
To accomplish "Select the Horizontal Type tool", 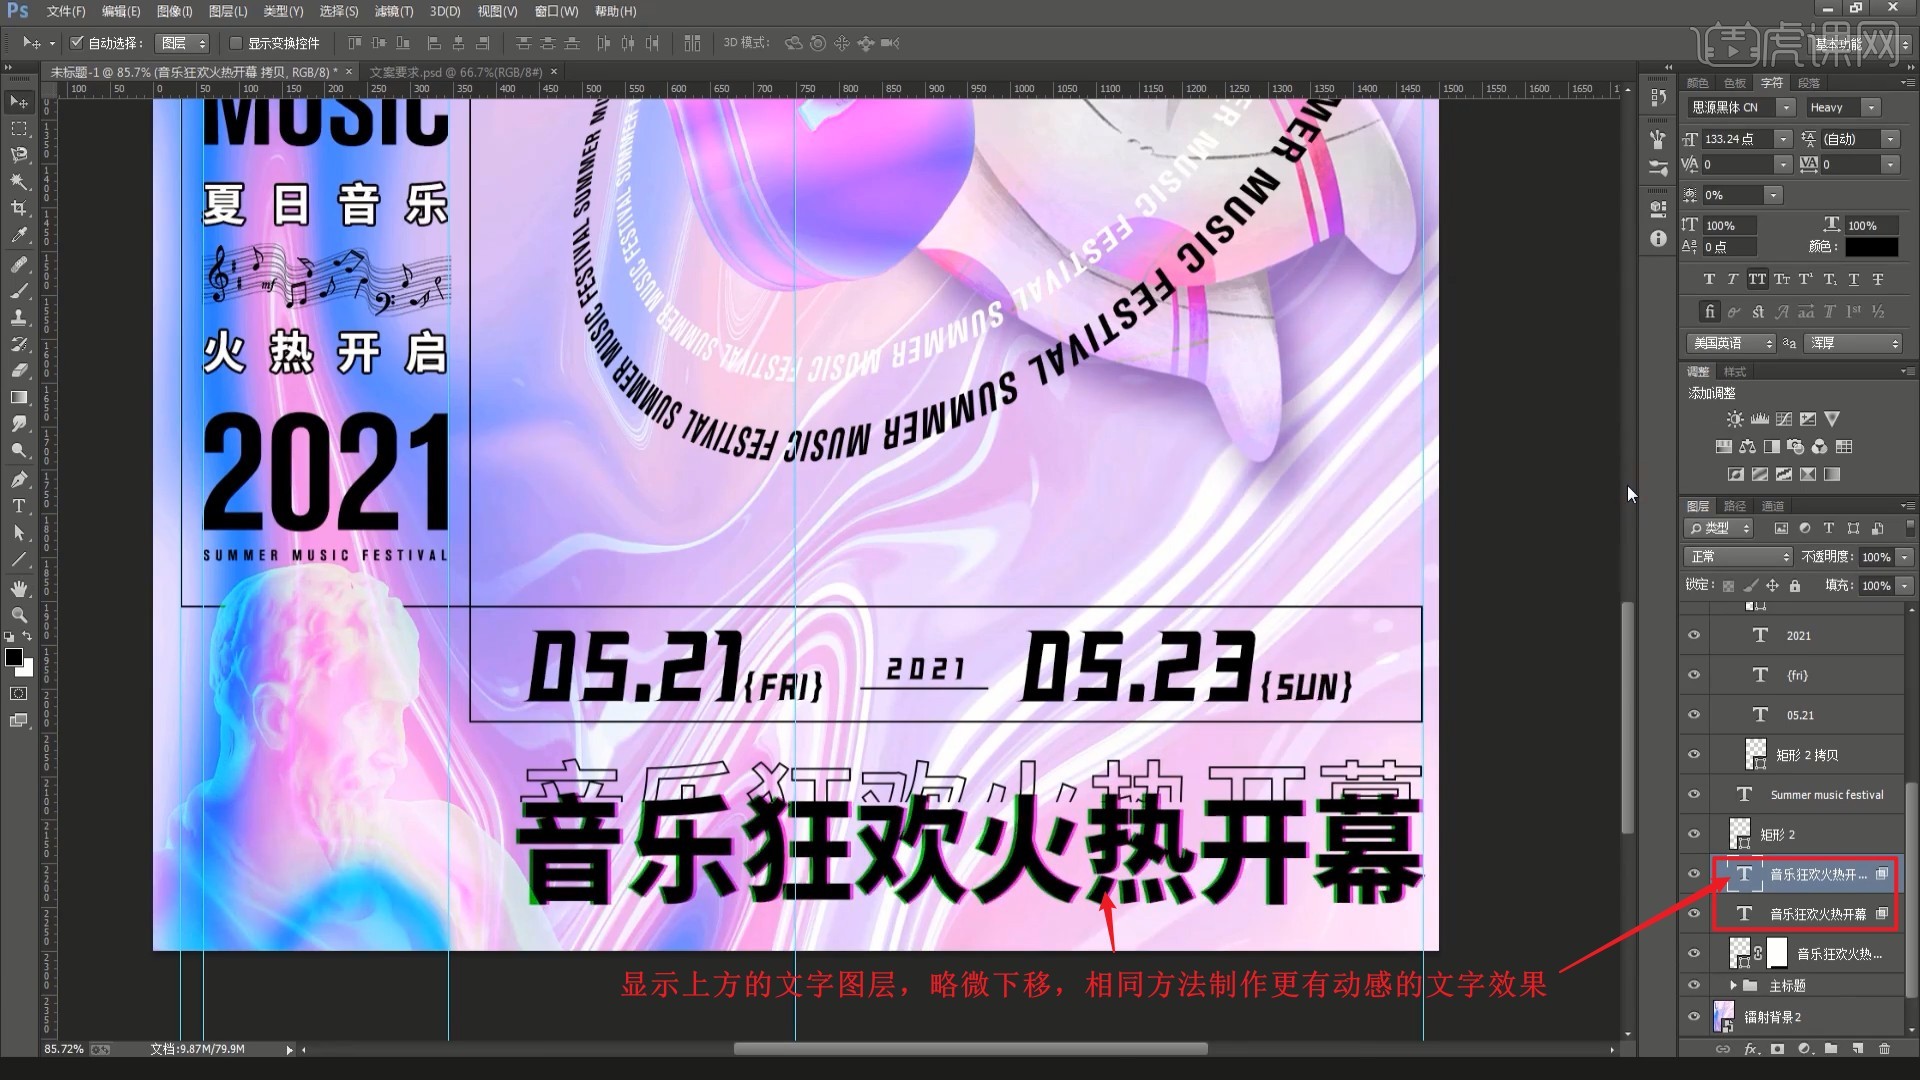I will pyautogui.click(x=19, y=506).
